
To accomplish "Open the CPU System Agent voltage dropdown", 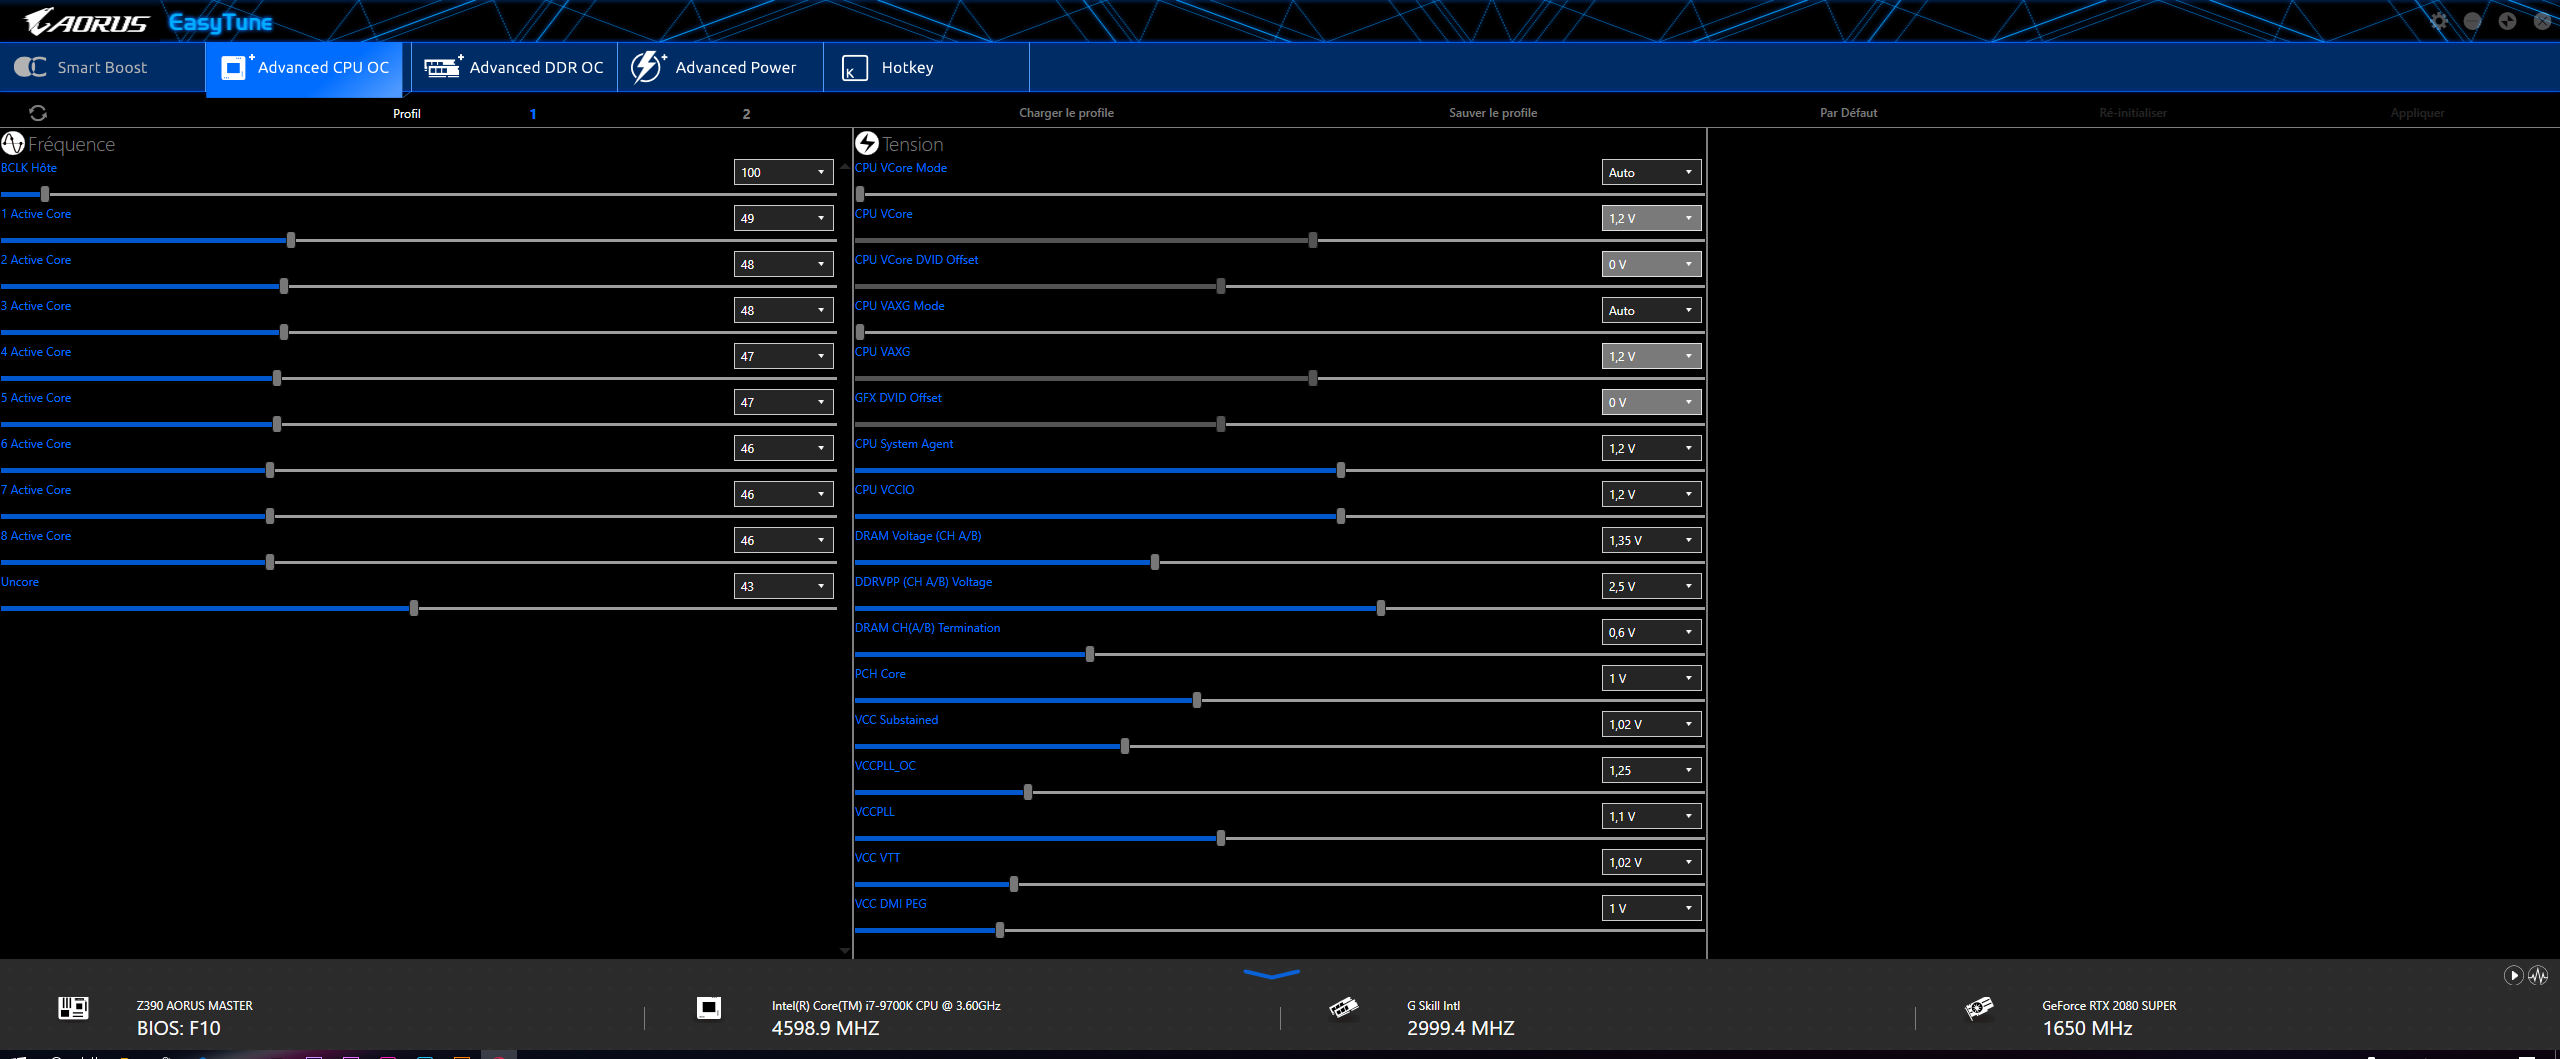I will tap(1652, 448).
